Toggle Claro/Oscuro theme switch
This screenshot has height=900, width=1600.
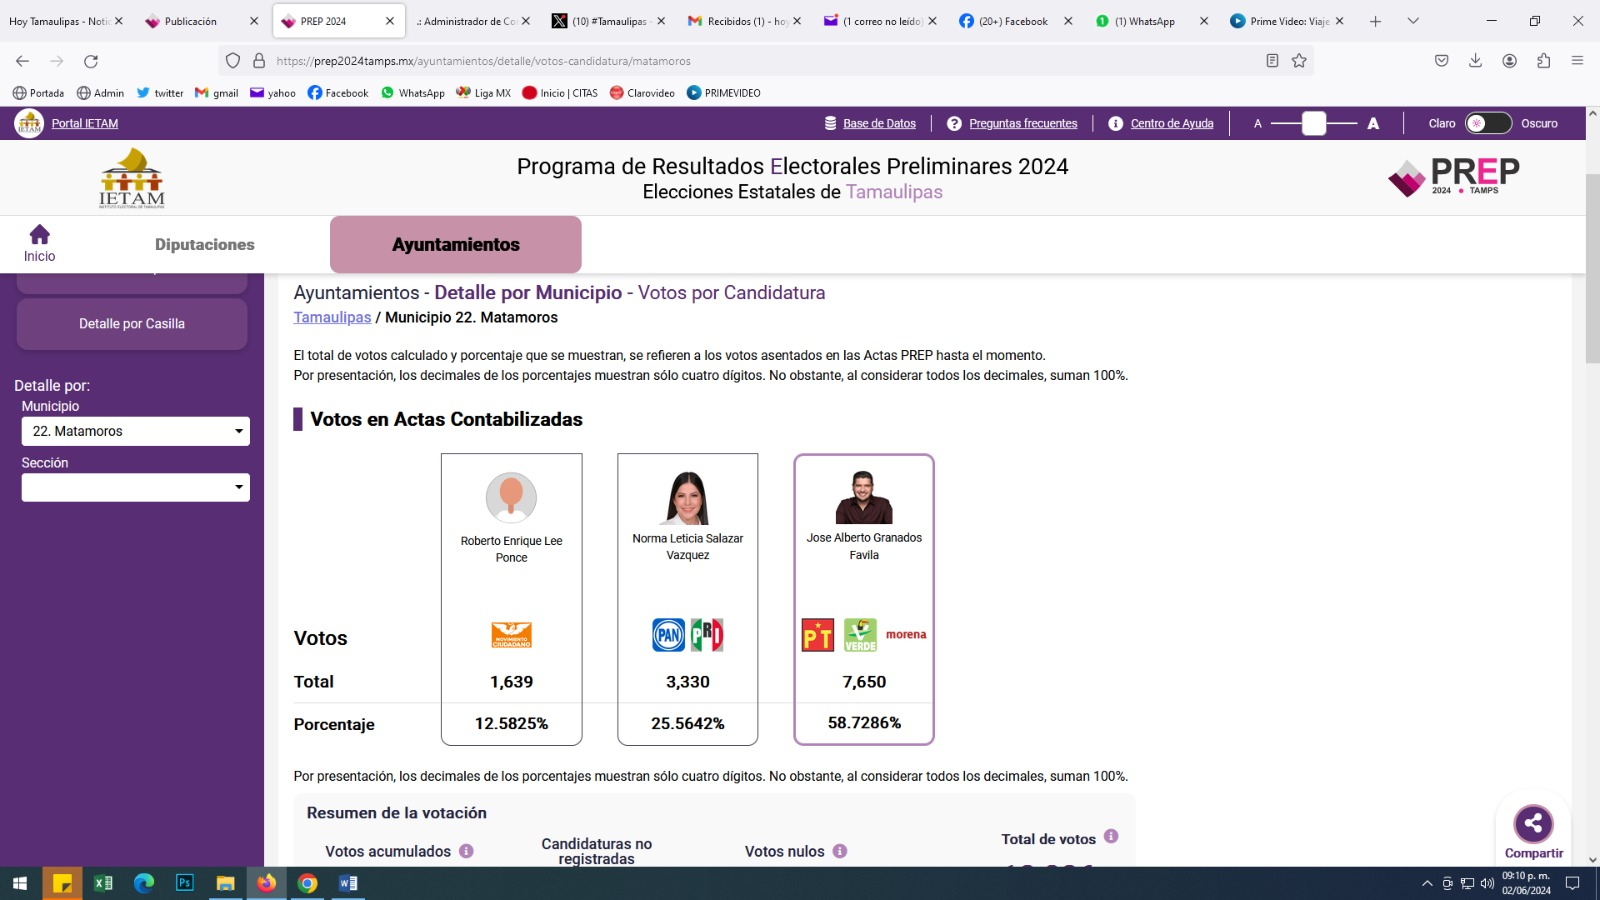1488,123
